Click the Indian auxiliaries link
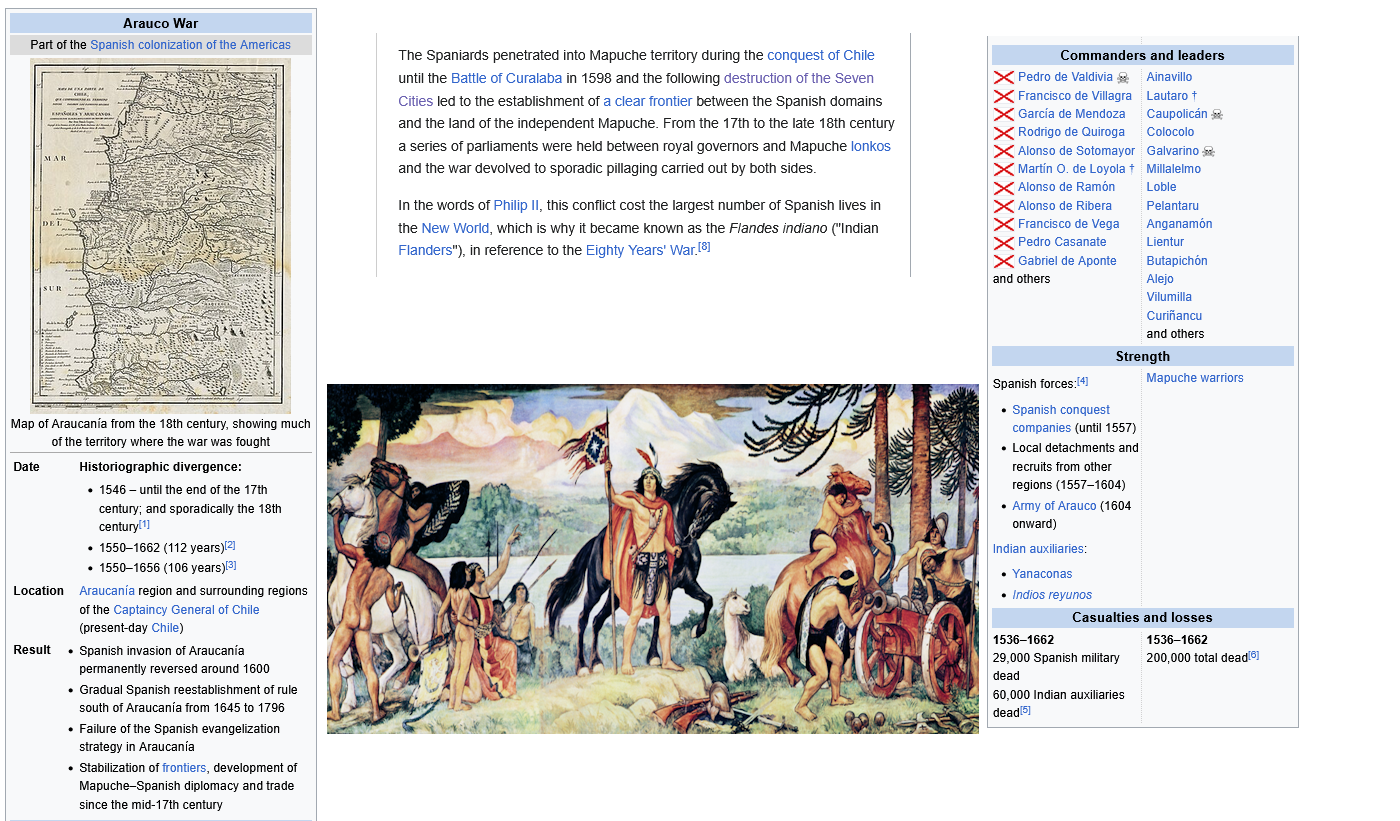Screen dimensions: 1400x821 click(1038, 549)
